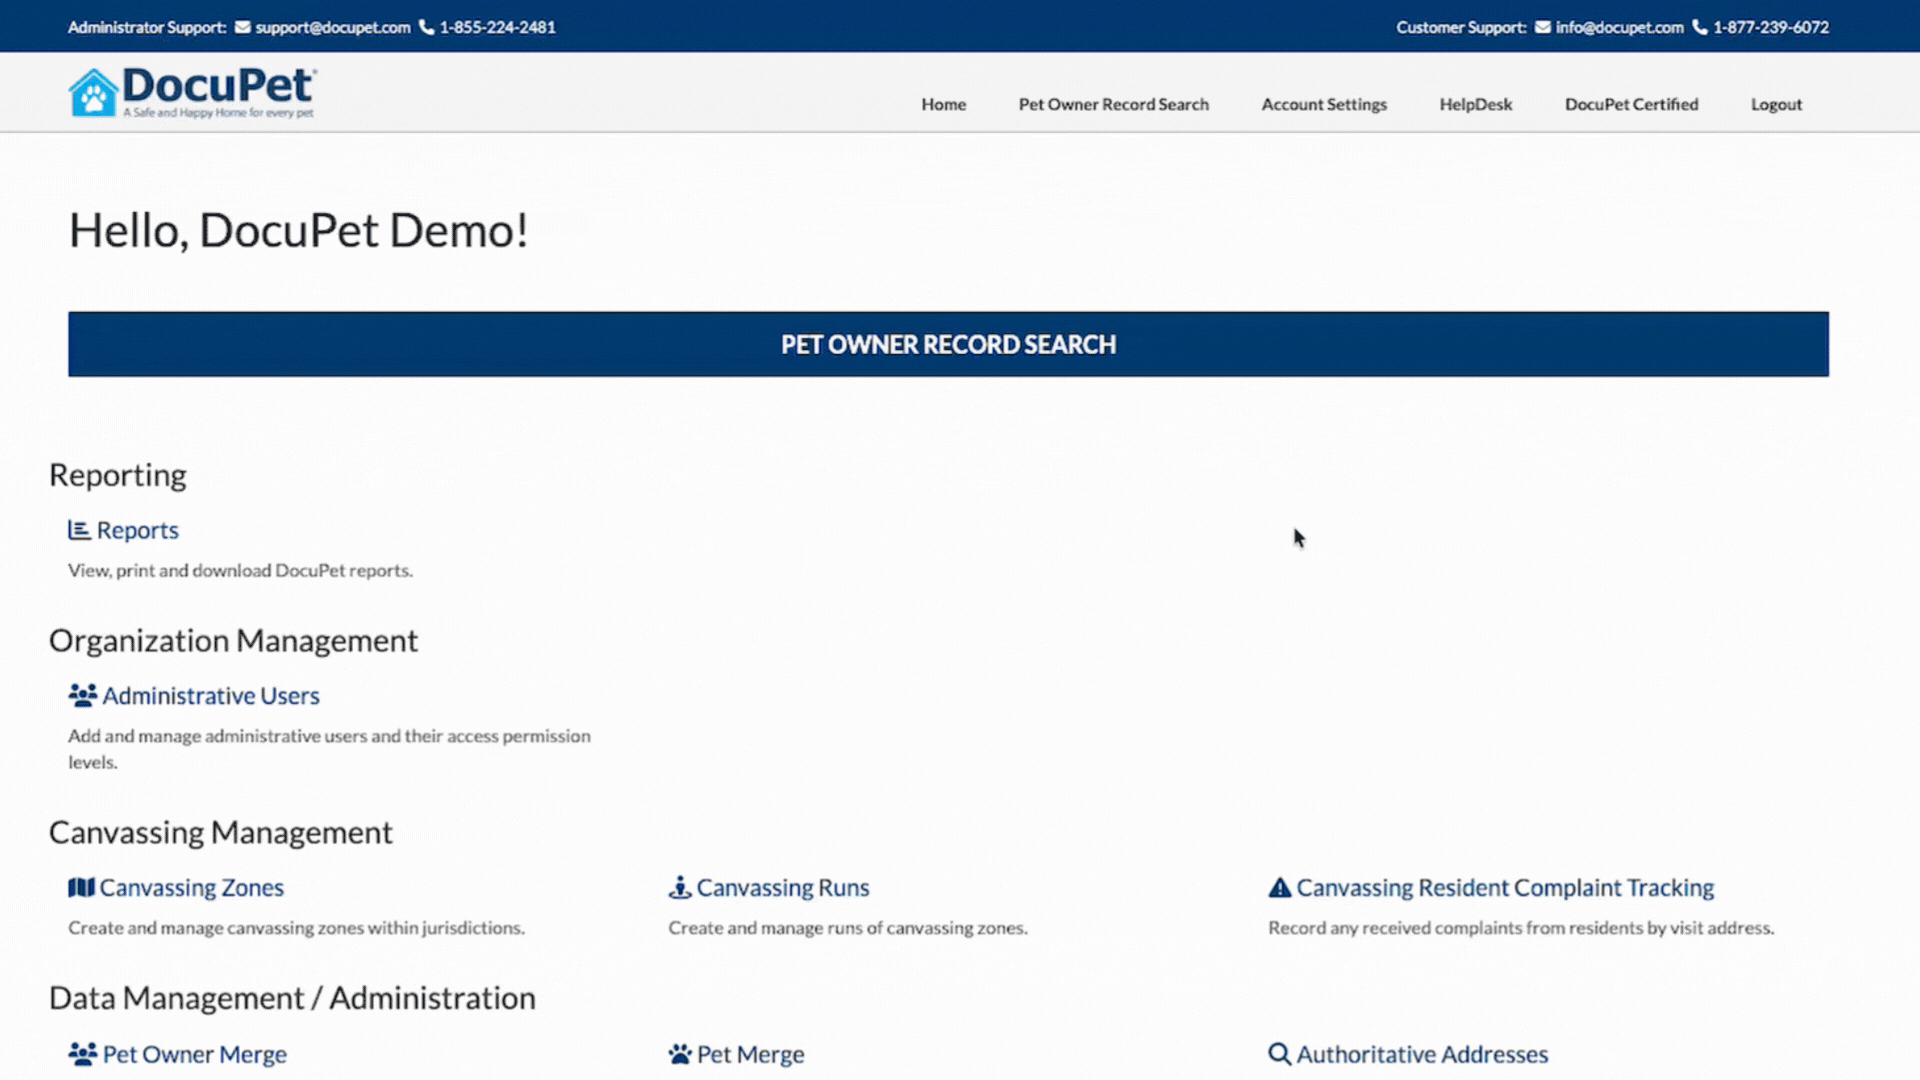Open Pet Owner Record Search nav item
This screenshot has height=1080, width=1920.
click(x=1114, y=104)
